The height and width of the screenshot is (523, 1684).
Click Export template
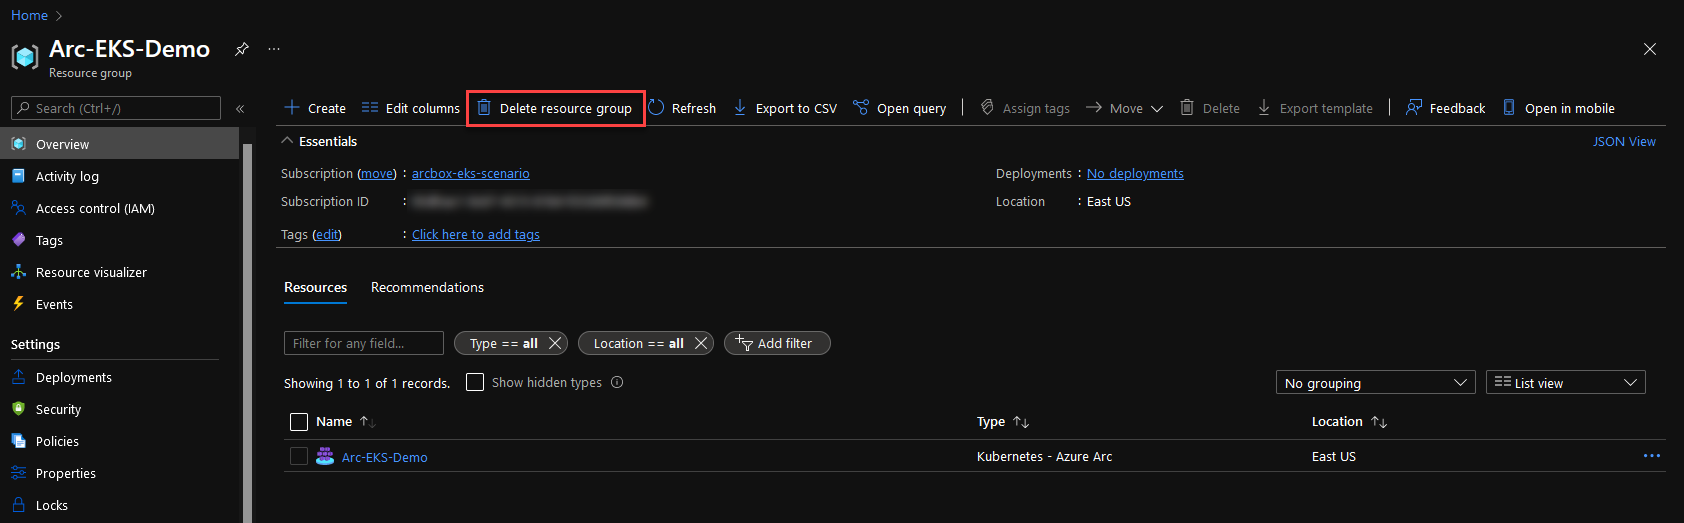(1315, 108)
